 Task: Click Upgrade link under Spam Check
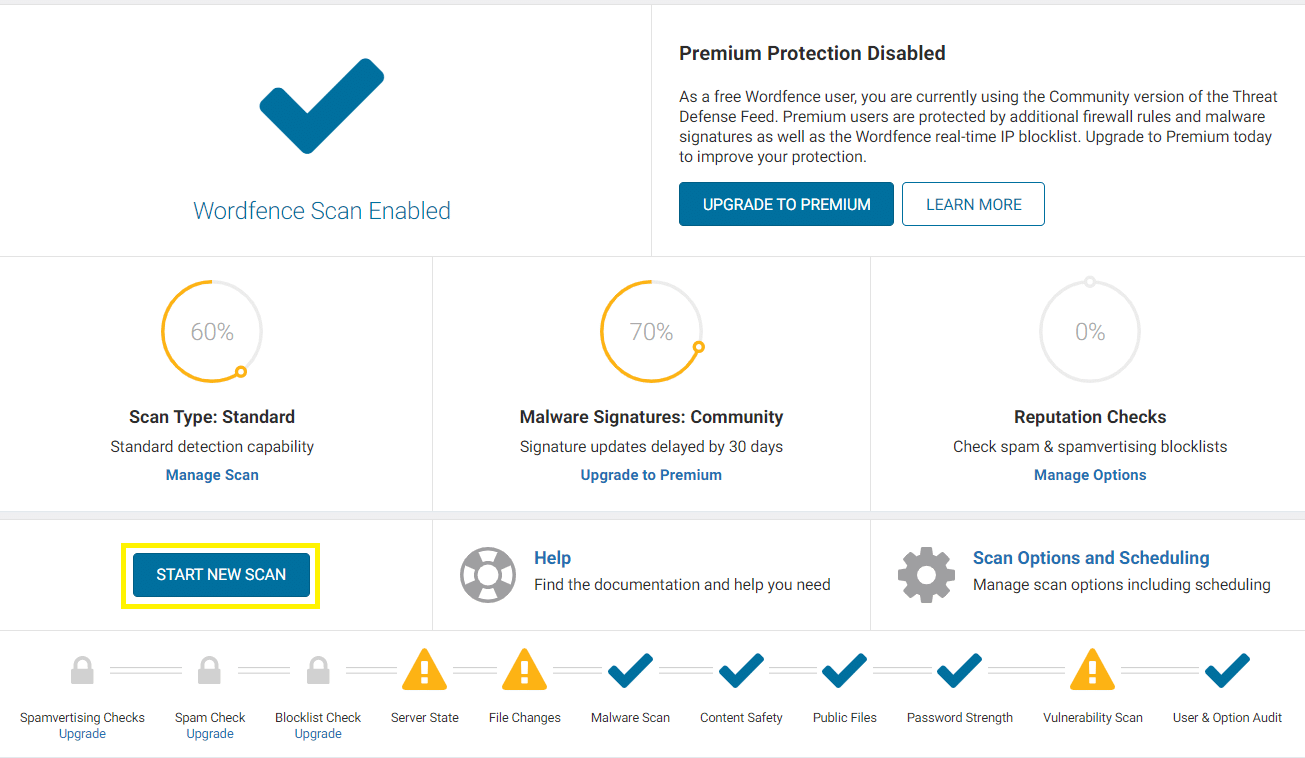click(210, 734)
